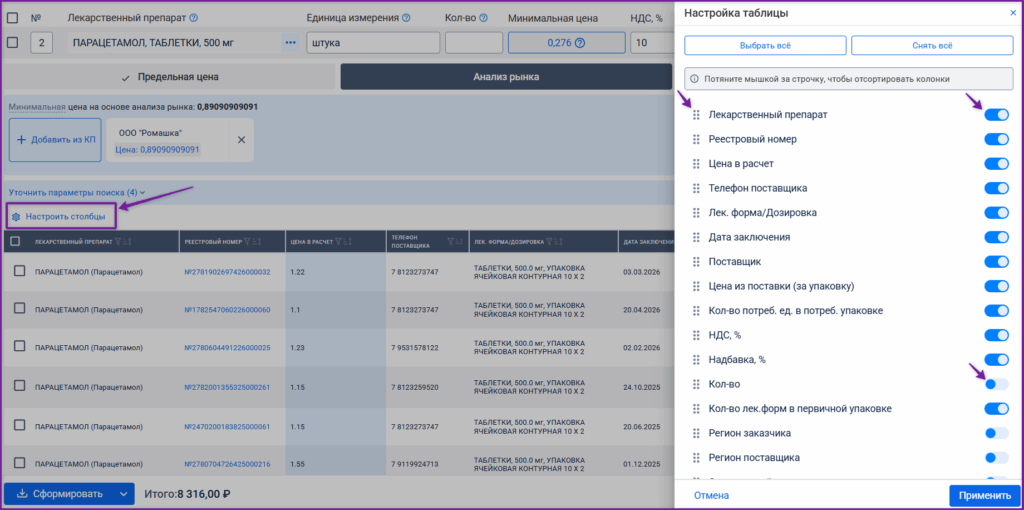Click the filter icon in Телефон поставщика column header
This screenshot has width=1024, height=510.
click(451, 242)
